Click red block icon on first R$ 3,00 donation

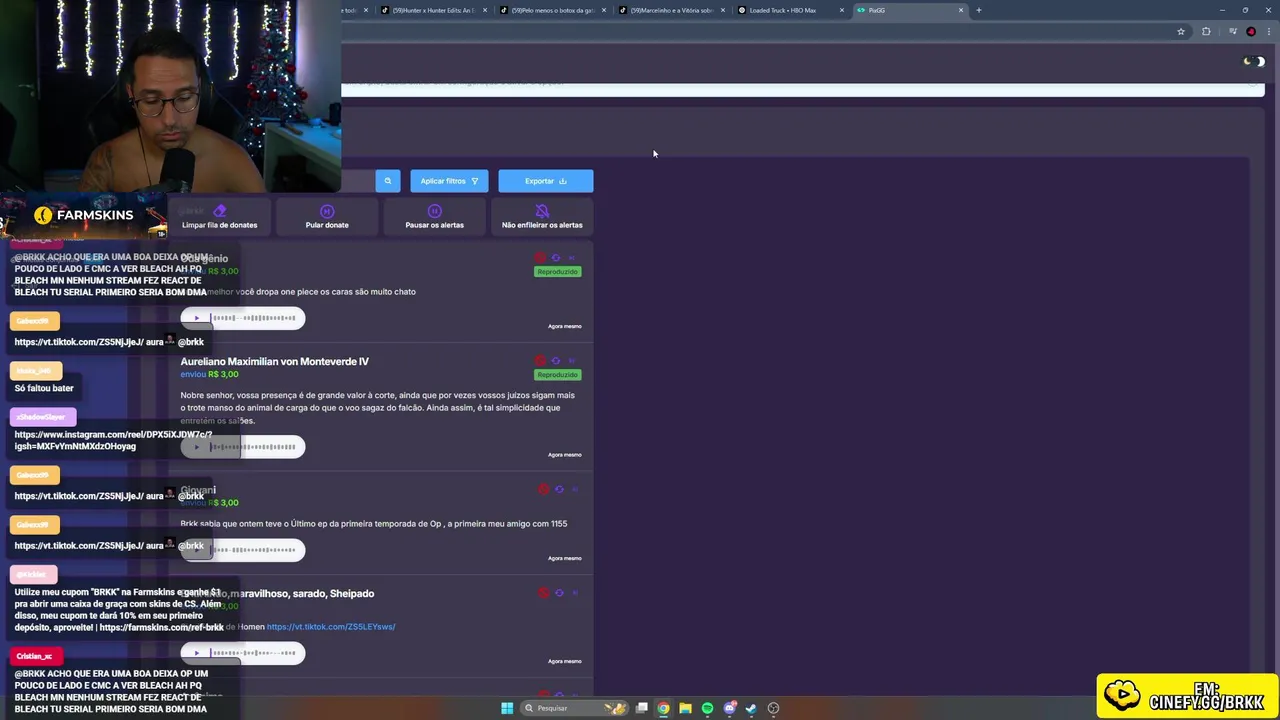540,258
